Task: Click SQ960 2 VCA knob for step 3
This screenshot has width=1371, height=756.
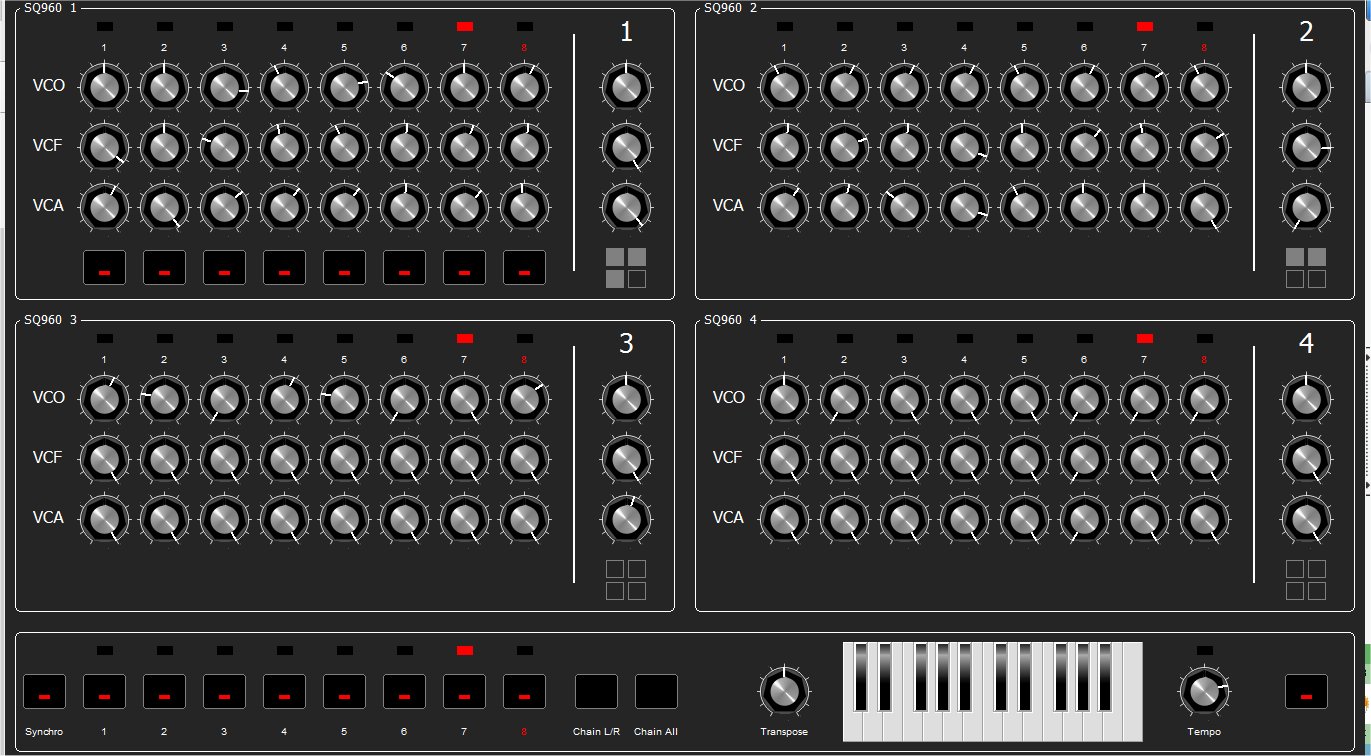Action: point(904,207)
